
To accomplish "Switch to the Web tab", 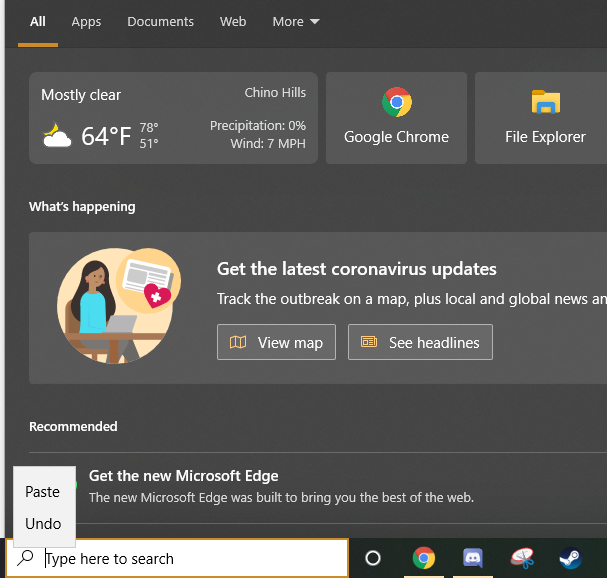I will point(233,22).
